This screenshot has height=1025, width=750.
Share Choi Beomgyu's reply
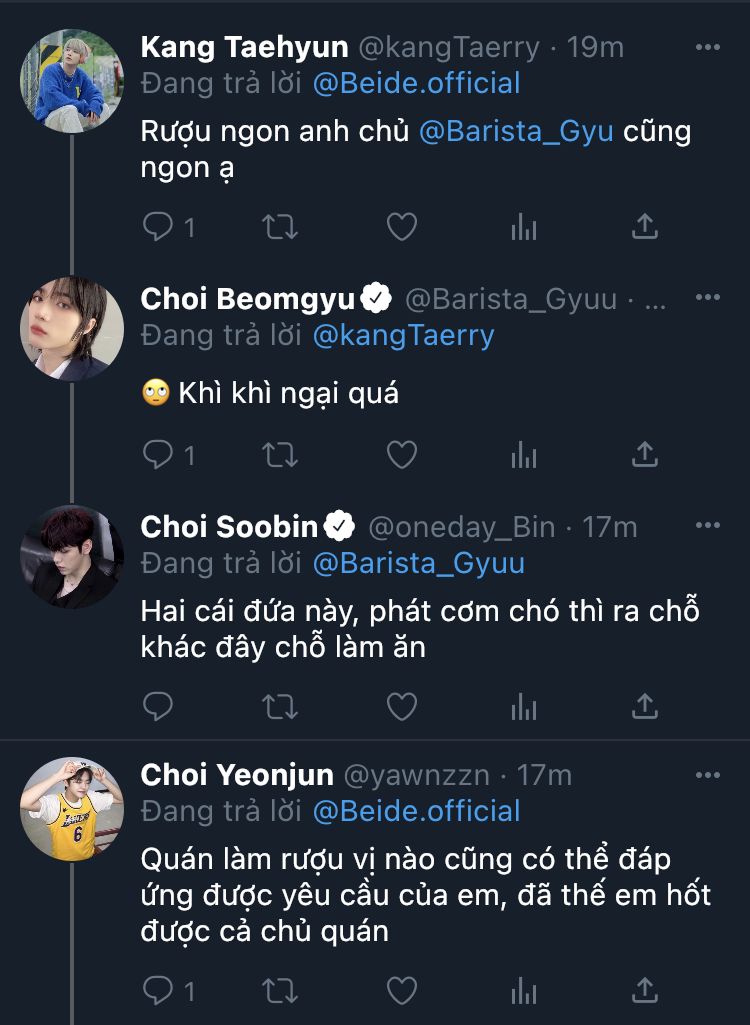(646, 455)
